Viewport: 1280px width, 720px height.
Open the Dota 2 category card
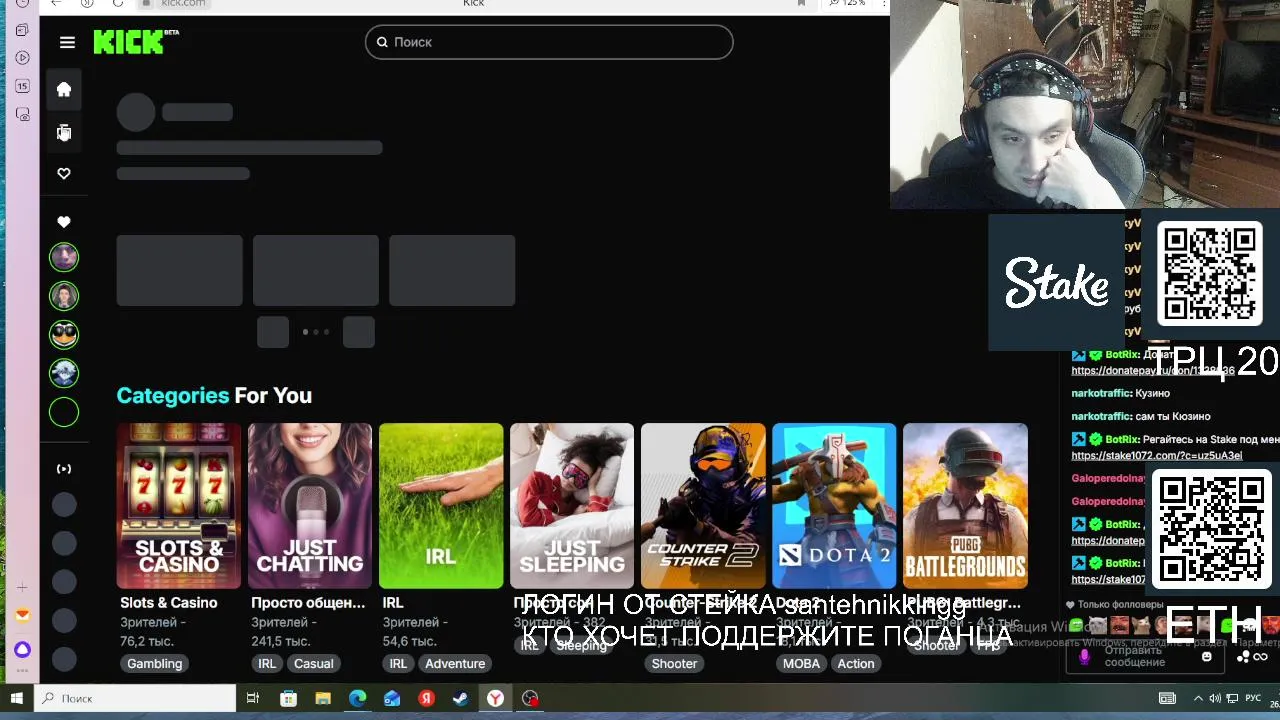click(834, 506)
